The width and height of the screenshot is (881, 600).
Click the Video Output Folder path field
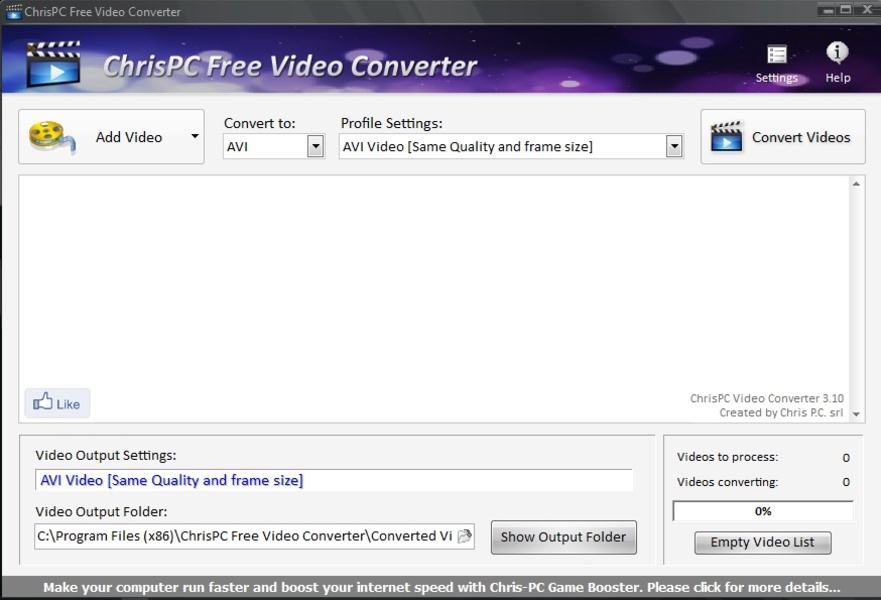coord(245,536)
